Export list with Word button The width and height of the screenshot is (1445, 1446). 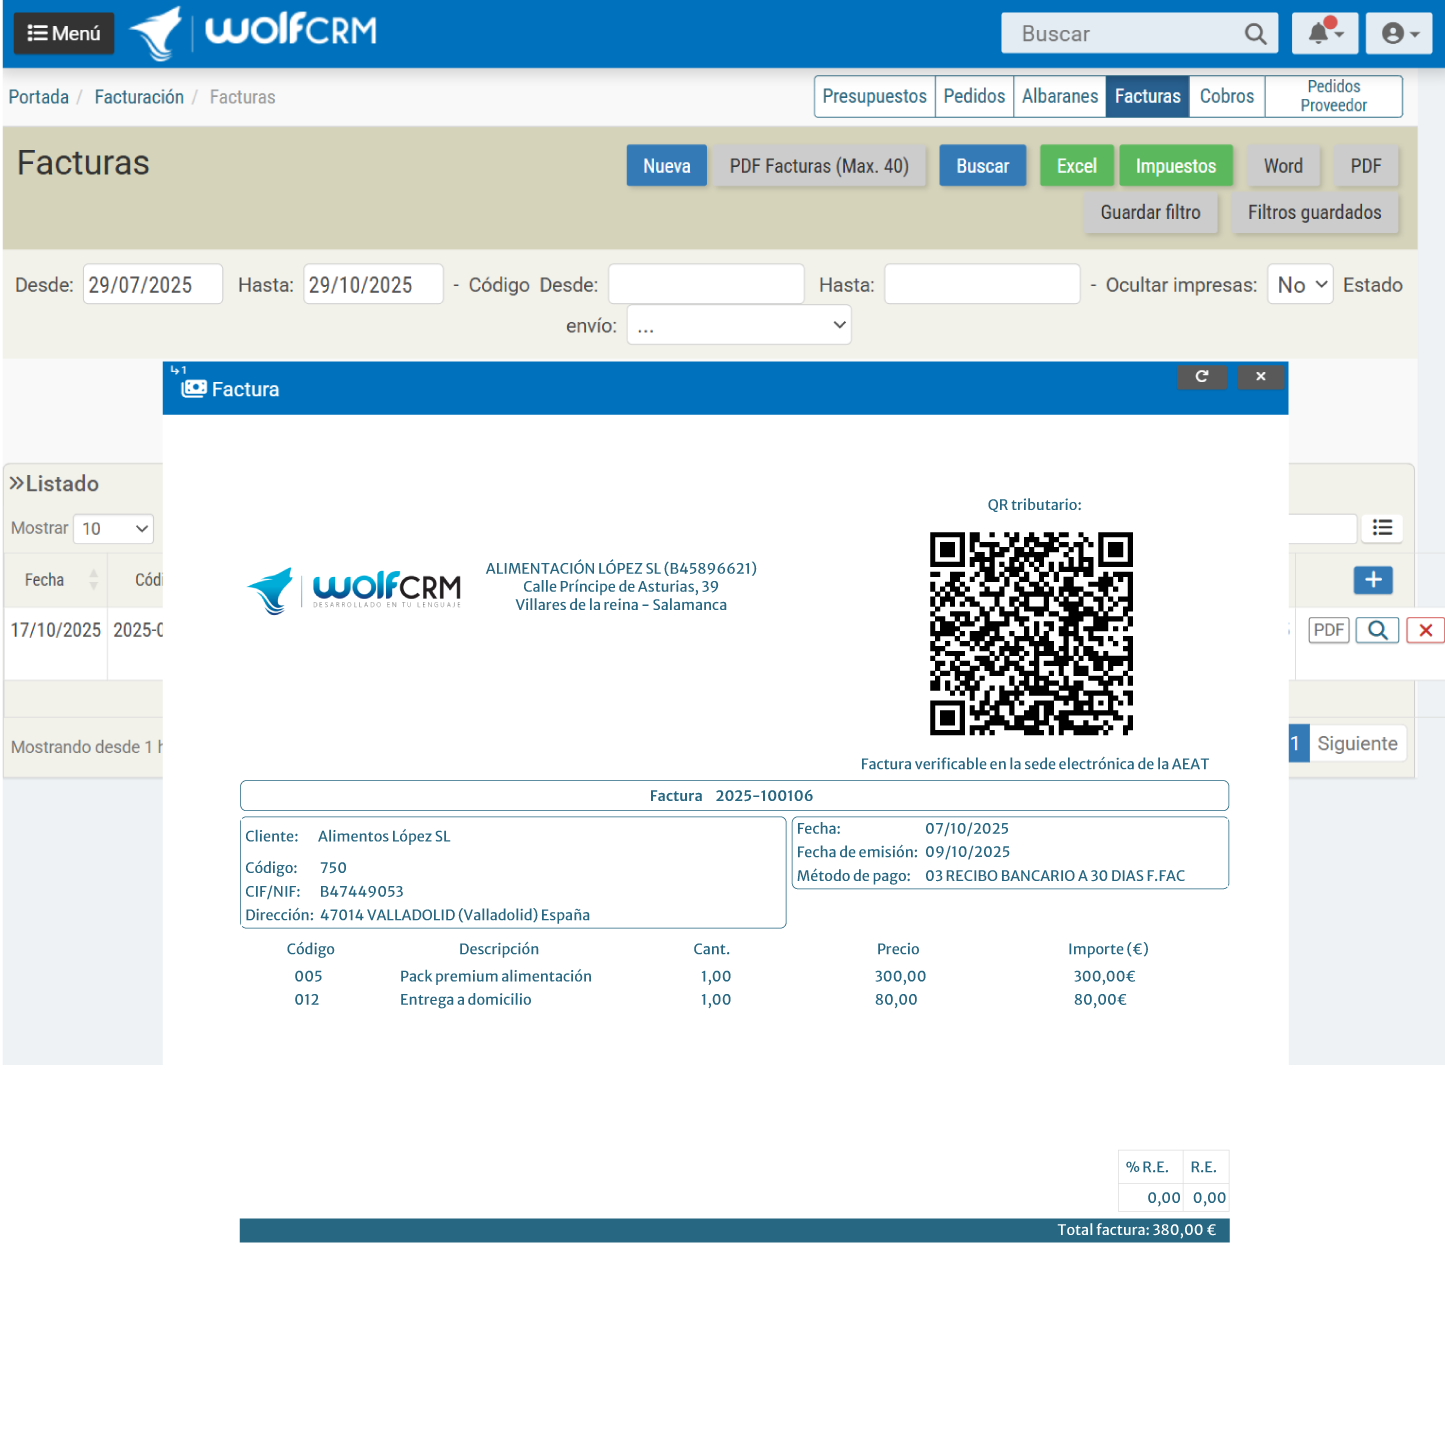[x=1283, y=166]
